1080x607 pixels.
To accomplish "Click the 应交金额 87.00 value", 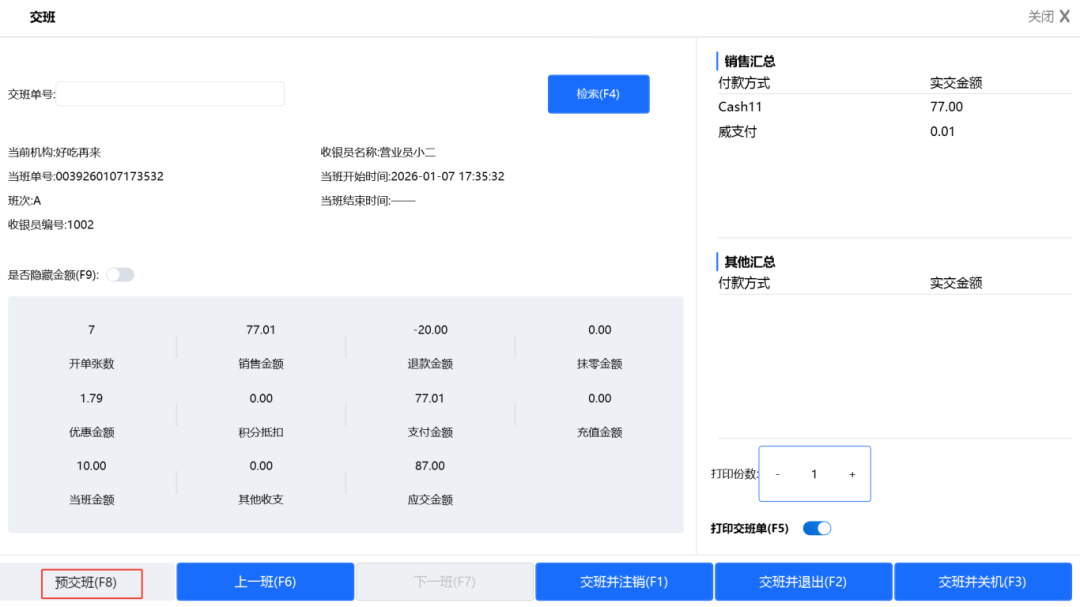I will coord(429,466).
